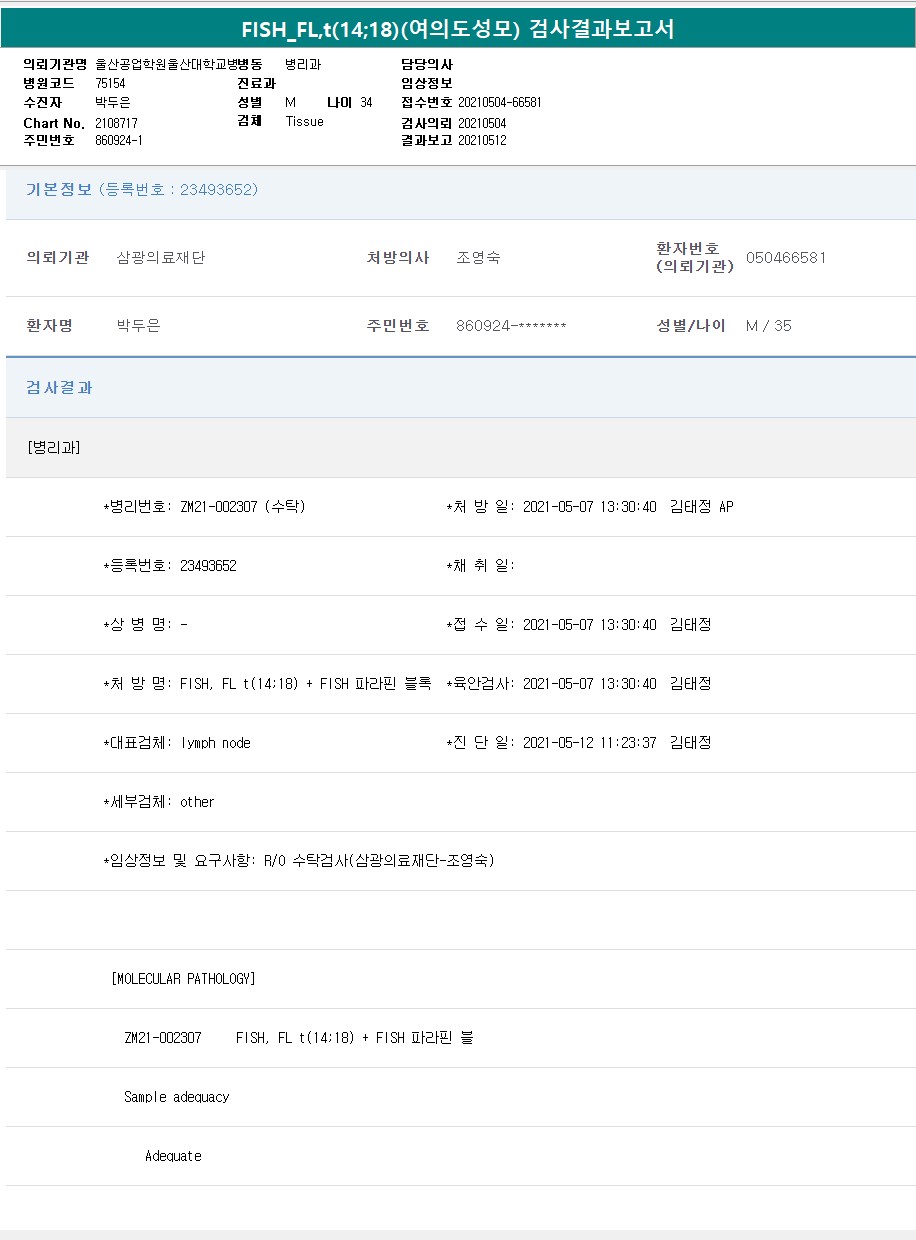
Task: Click the empty *채 취 일 field label
Action: (x=481, y=566)
